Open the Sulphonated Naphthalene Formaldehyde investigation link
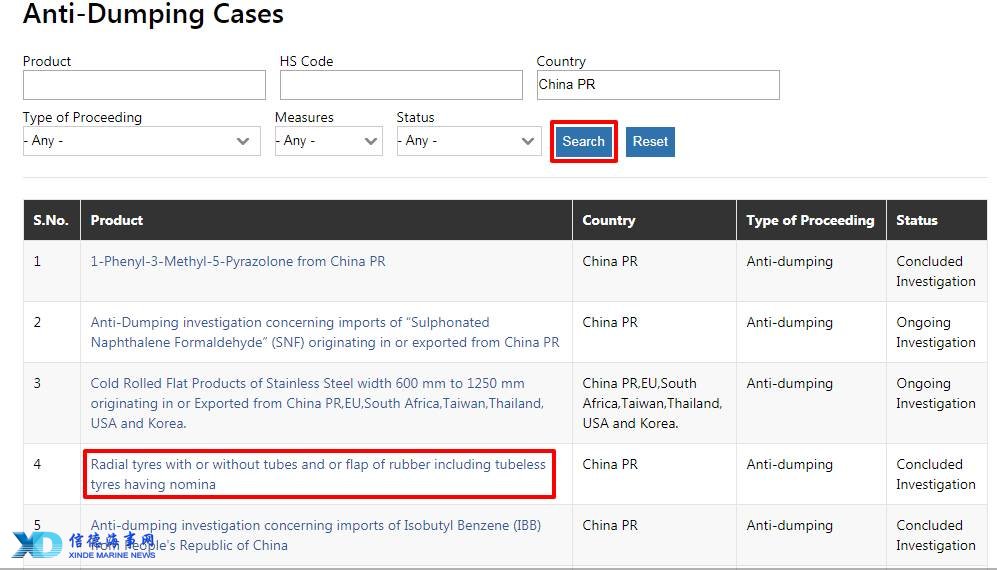Viewport: 997px width, 570px height. 324,332
